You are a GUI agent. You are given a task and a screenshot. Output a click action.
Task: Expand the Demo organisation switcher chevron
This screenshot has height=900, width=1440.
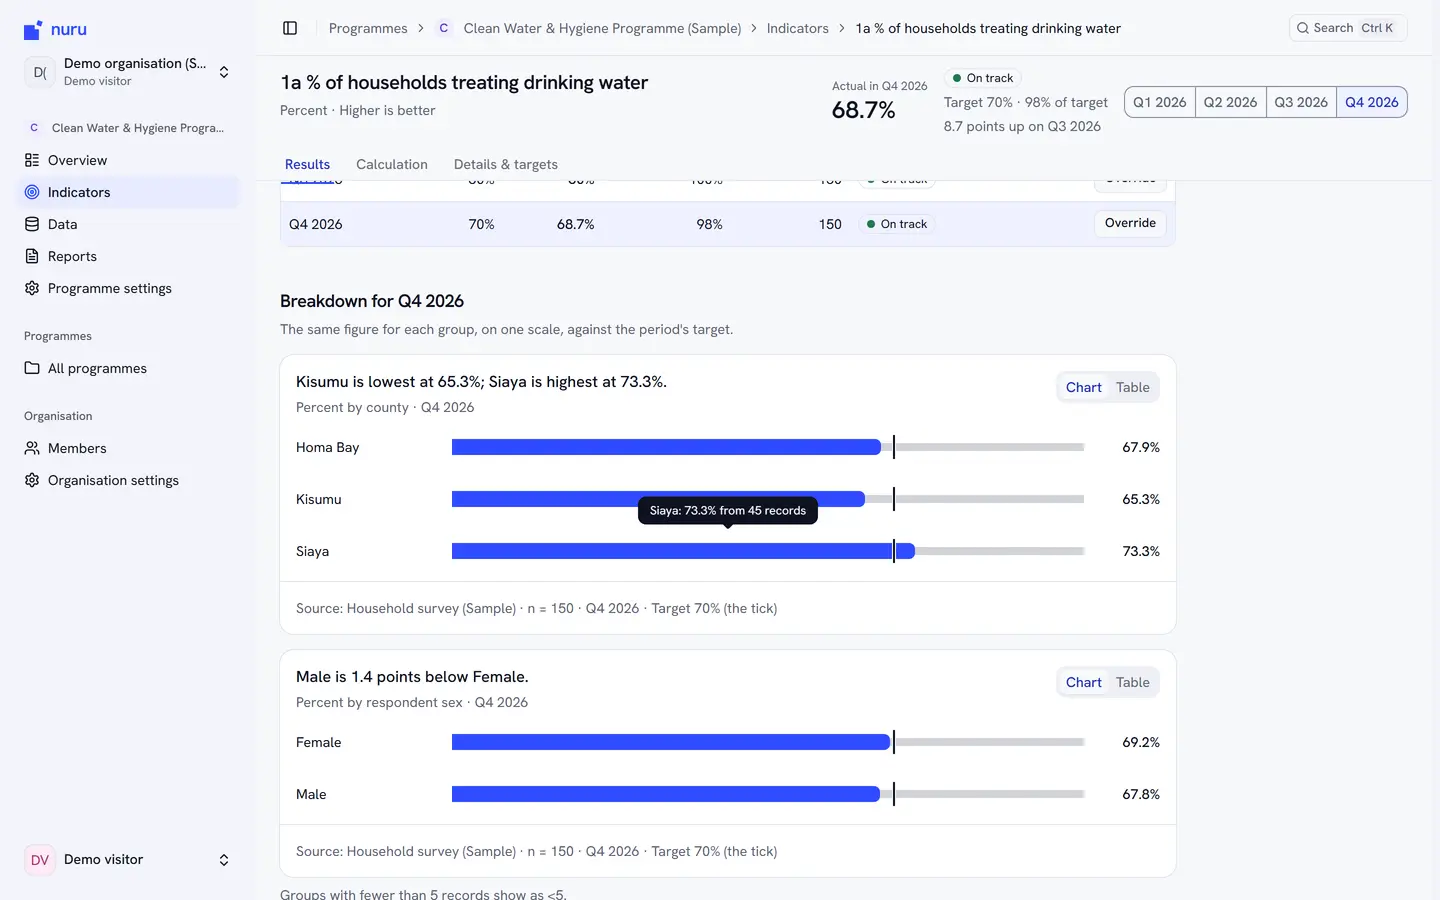(224, 72)
